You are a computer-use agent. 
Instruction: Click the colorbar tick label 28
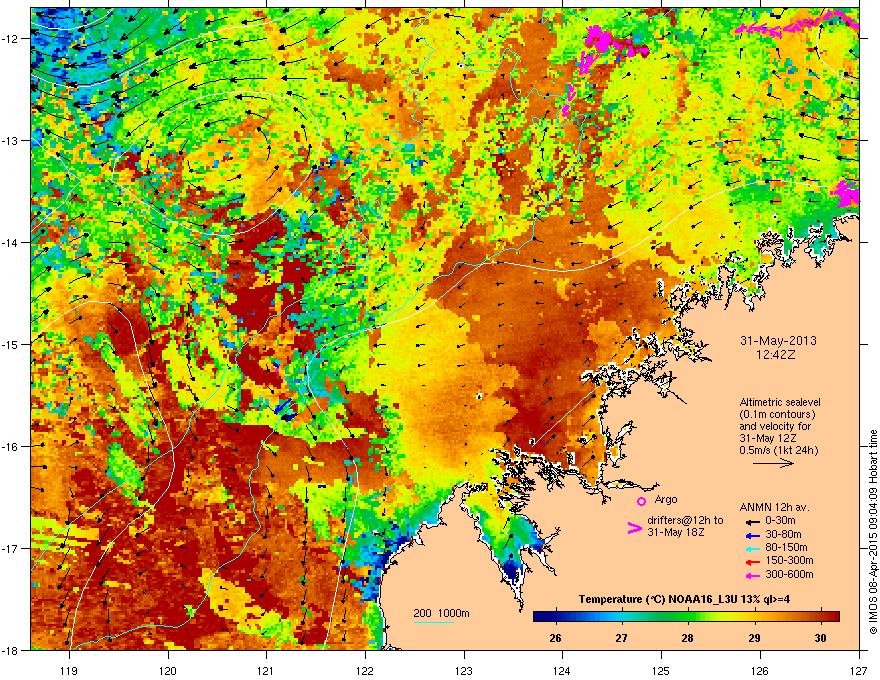pos(688,638)
